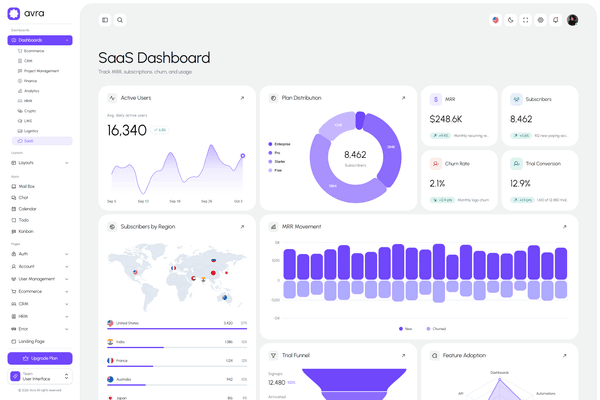Click the Calendar app icon

pos(14,209)
